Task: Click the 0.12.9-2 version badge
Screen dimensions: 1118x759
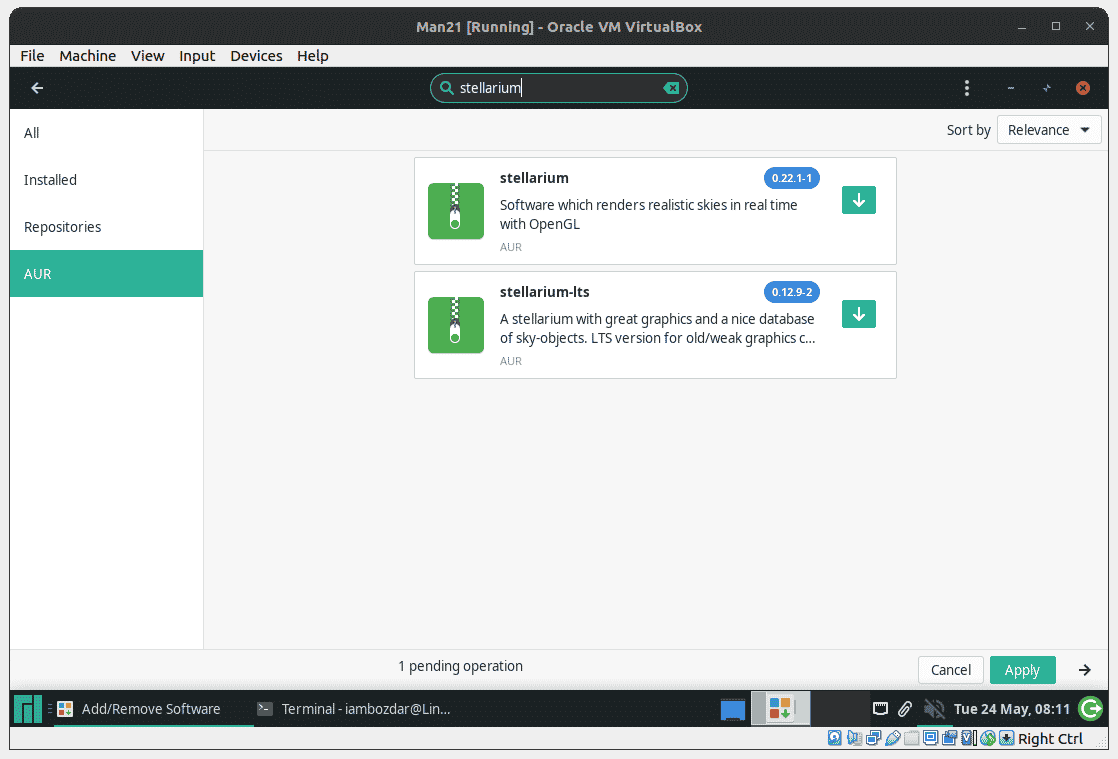Action: point(791,292)
